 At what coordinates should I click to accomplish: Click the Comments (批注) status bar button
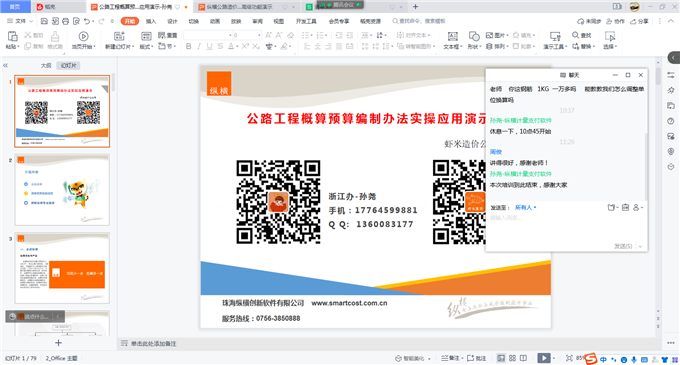tap(477, 358)
